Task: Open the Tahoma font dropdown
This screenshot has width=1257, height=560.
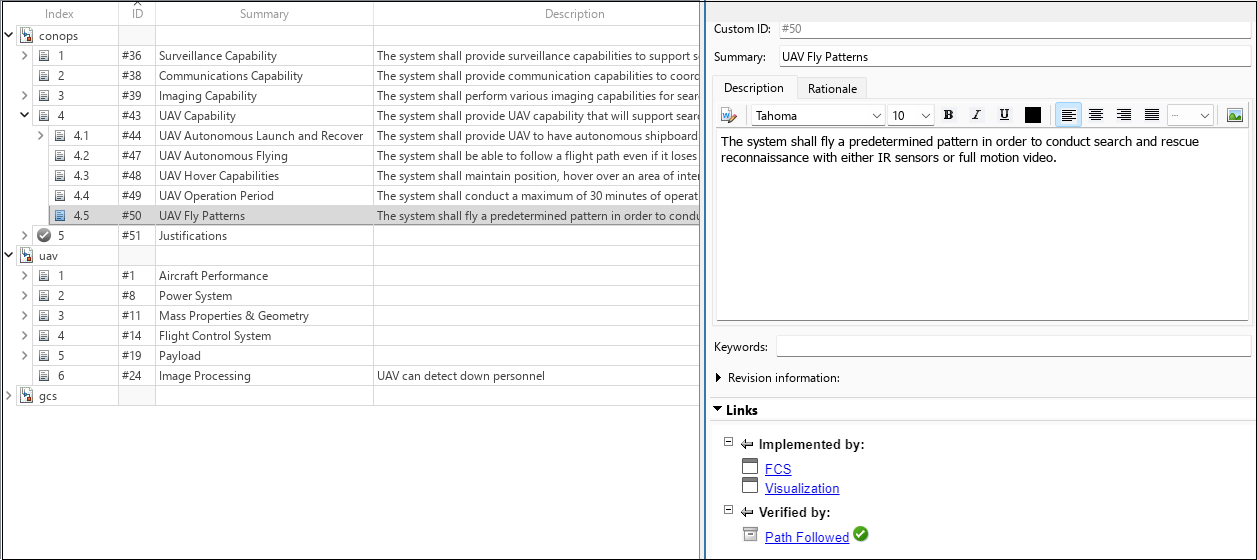Action: click(x=818, y=115)
